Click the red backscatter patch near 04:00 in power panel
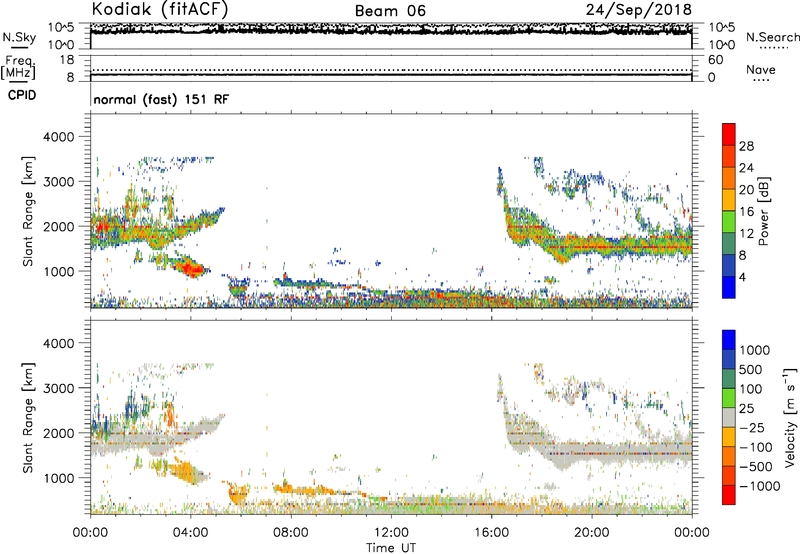The width and height of the screenshot is (800, 554). click(191, 268)
